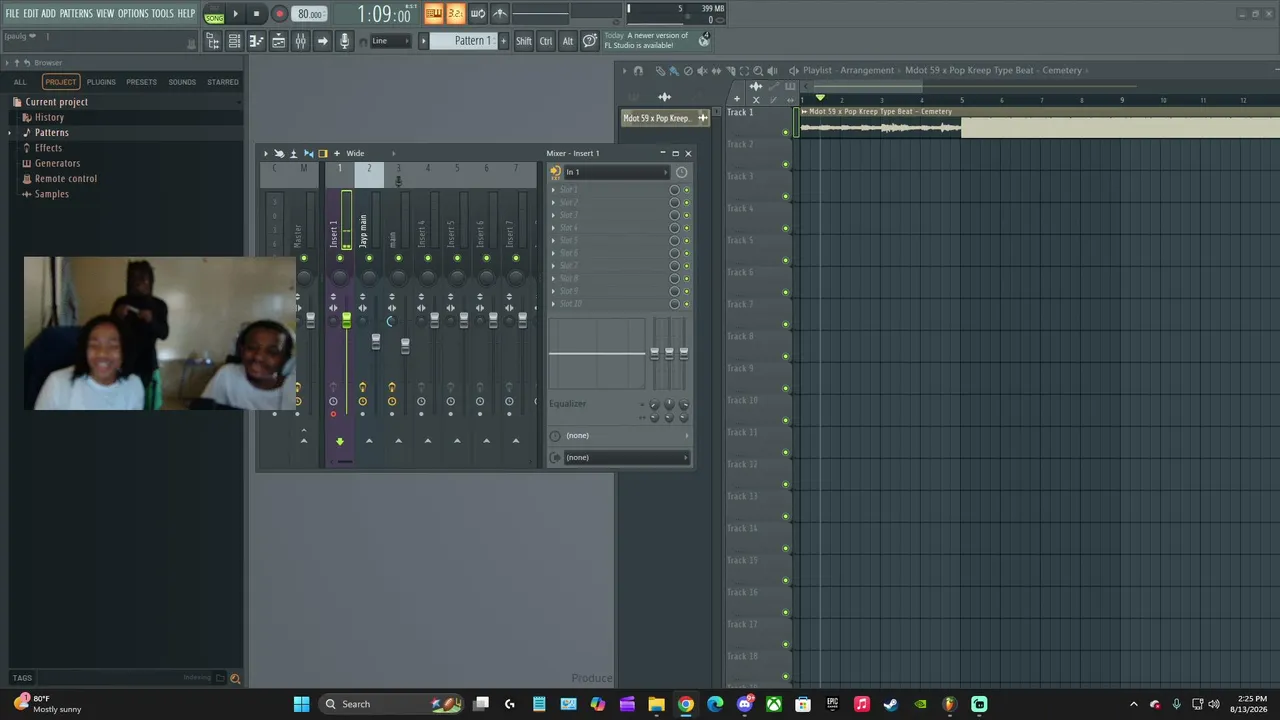Open the VIEW menu
Screen dimensions: 1280x720
coord(105,14)
